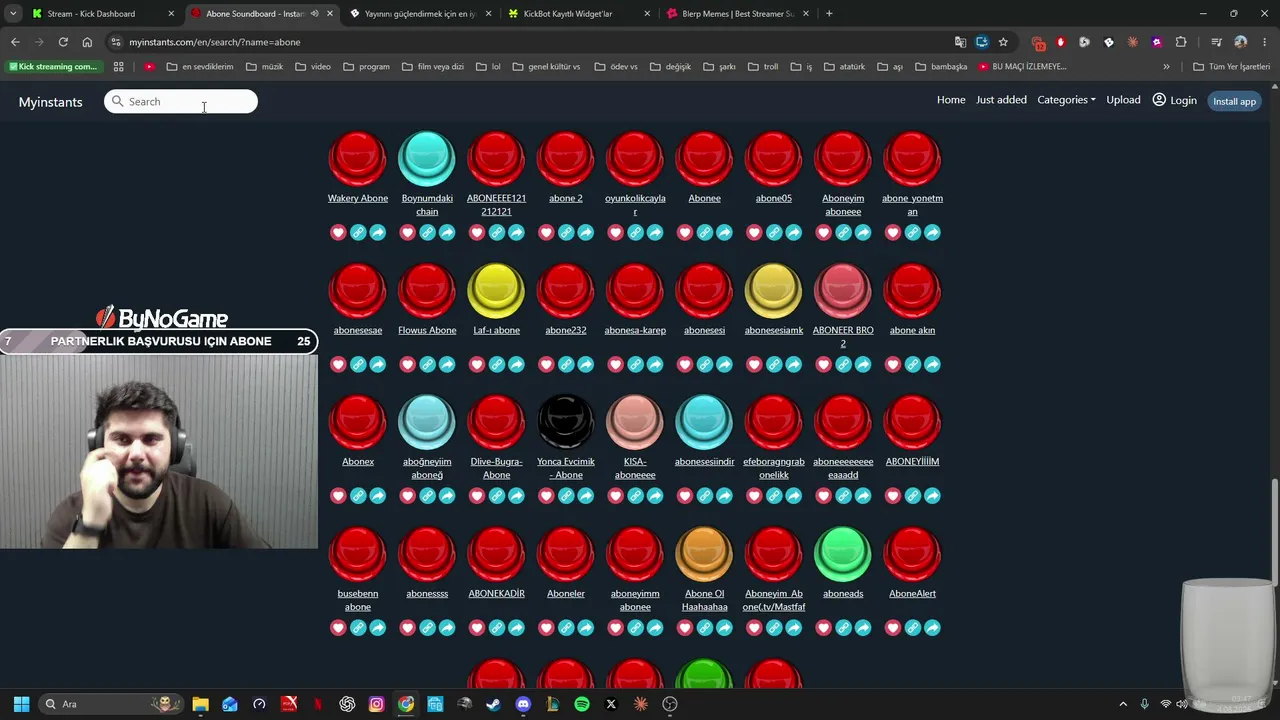Open the abone232 sound title link

point(566,330)
